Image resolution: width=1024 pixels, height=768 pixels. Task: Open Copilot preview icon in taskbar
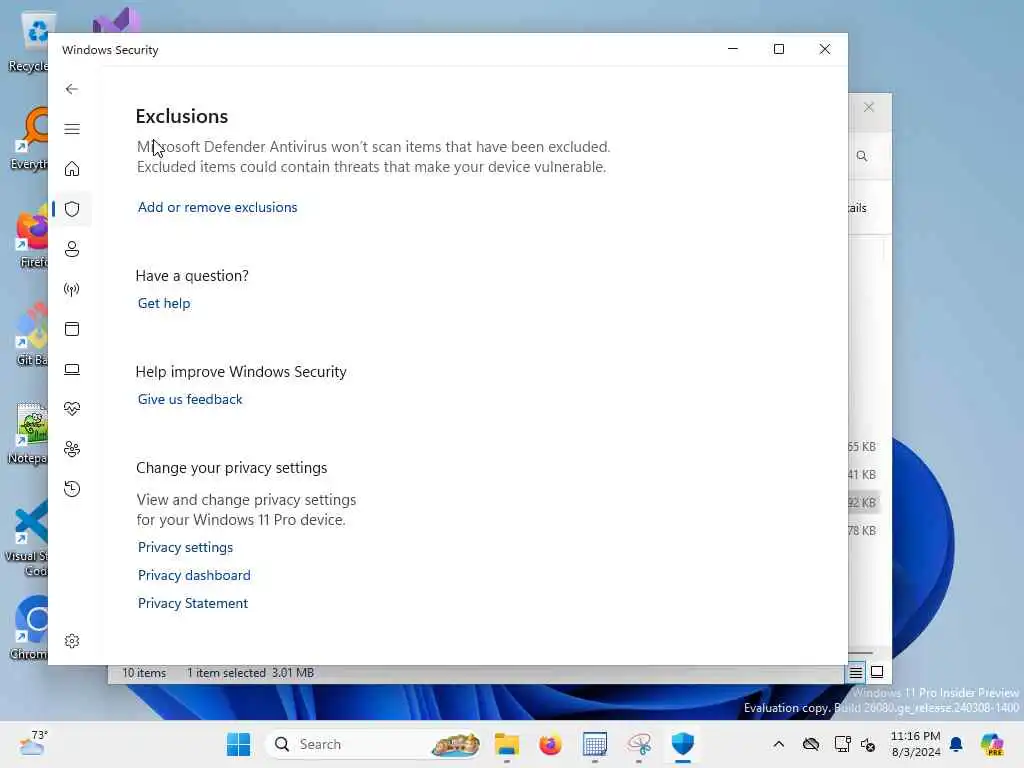pos(992,744)
